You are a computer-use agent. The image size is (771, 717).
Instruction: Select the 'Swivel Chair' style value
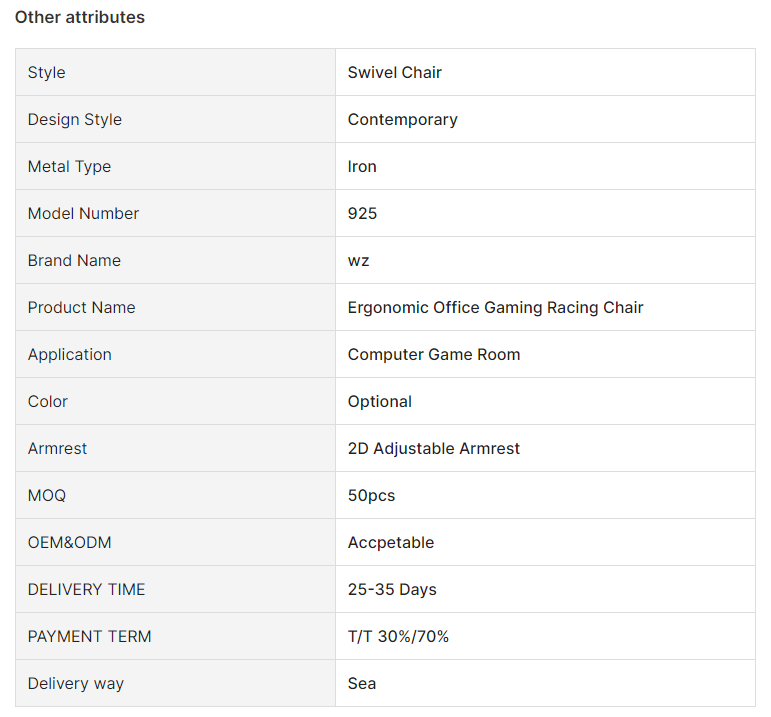point(394,72)
